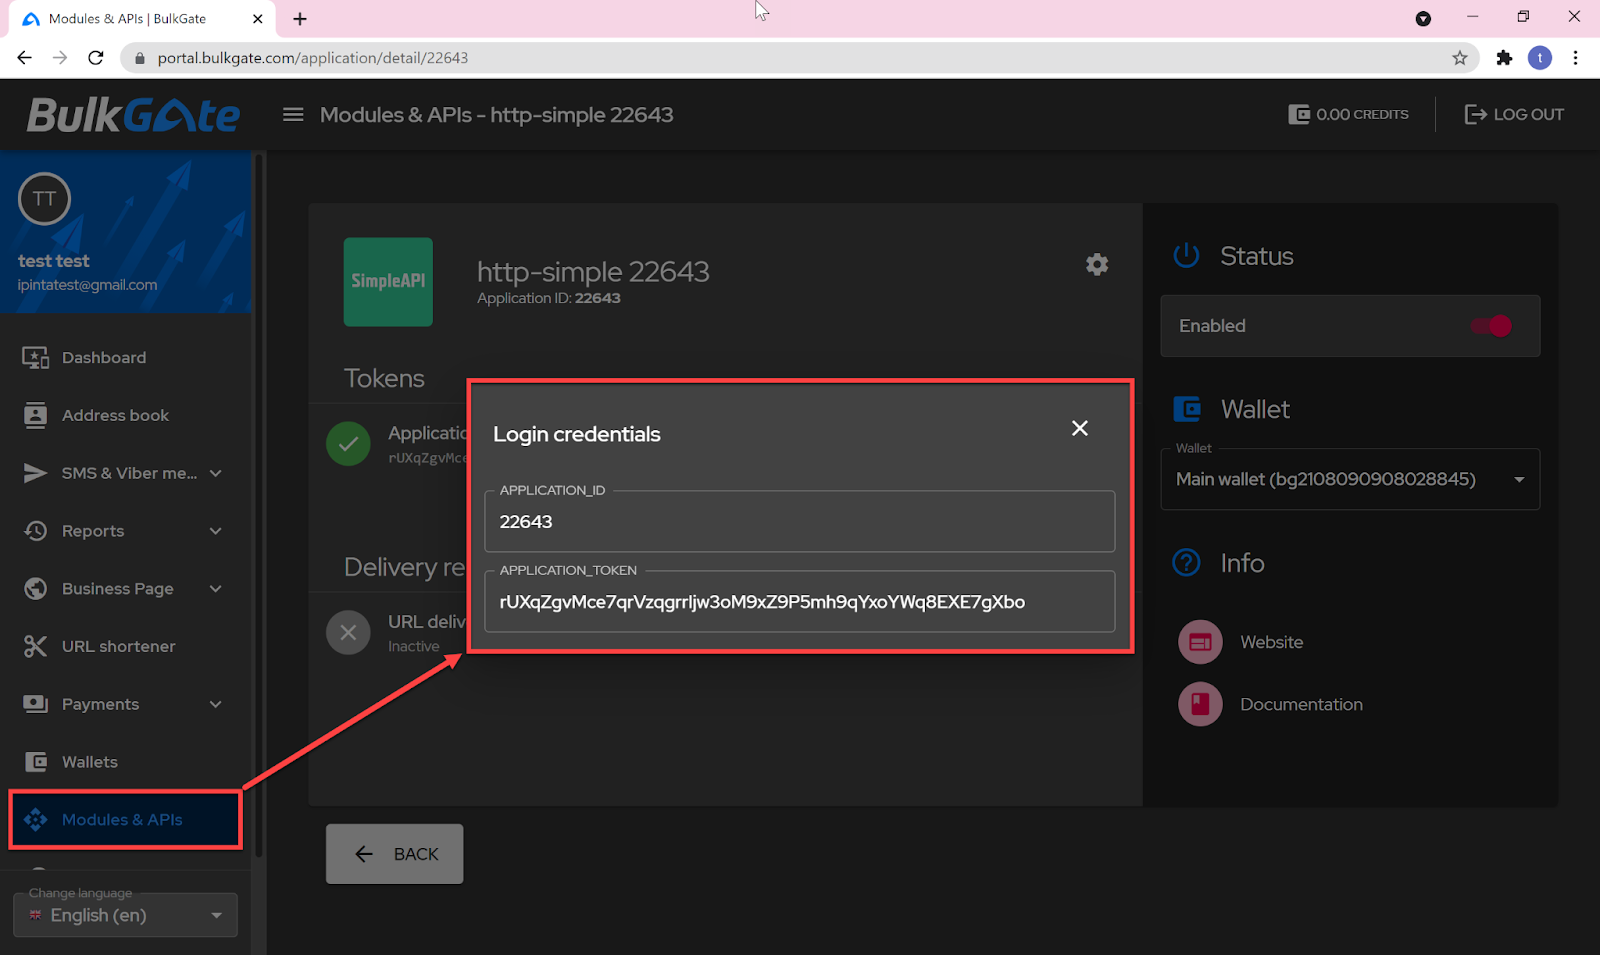Click the browser back arrow
Image resolution: width=1600 pixels, height=955 pixels.
click(x=25, y=58)
